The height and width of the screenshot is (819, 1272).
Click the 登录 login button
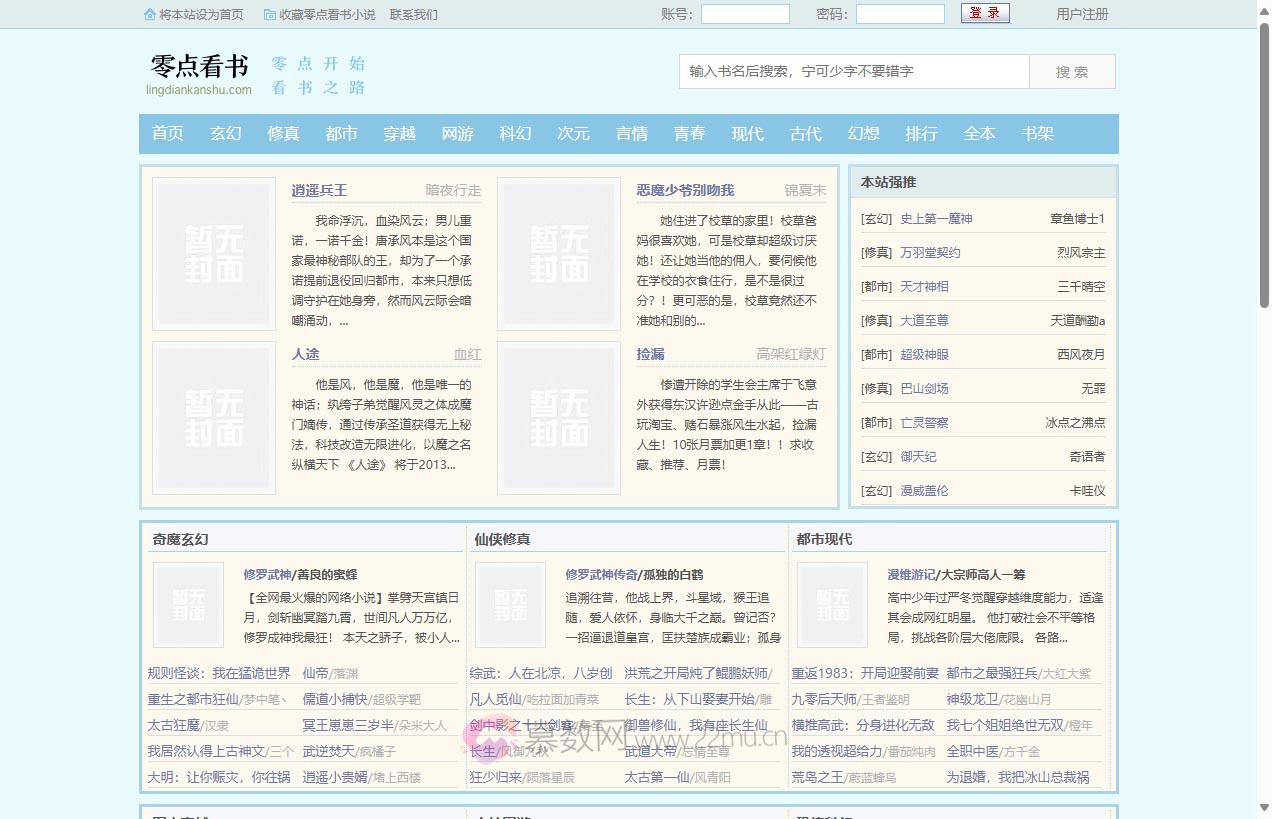(x=985, y=13)
